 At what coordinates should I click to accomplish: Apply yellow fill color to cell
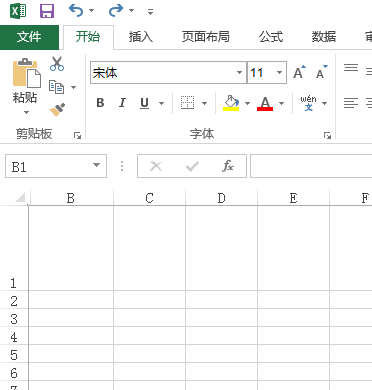pyautogui.click(x=231, y=103)
